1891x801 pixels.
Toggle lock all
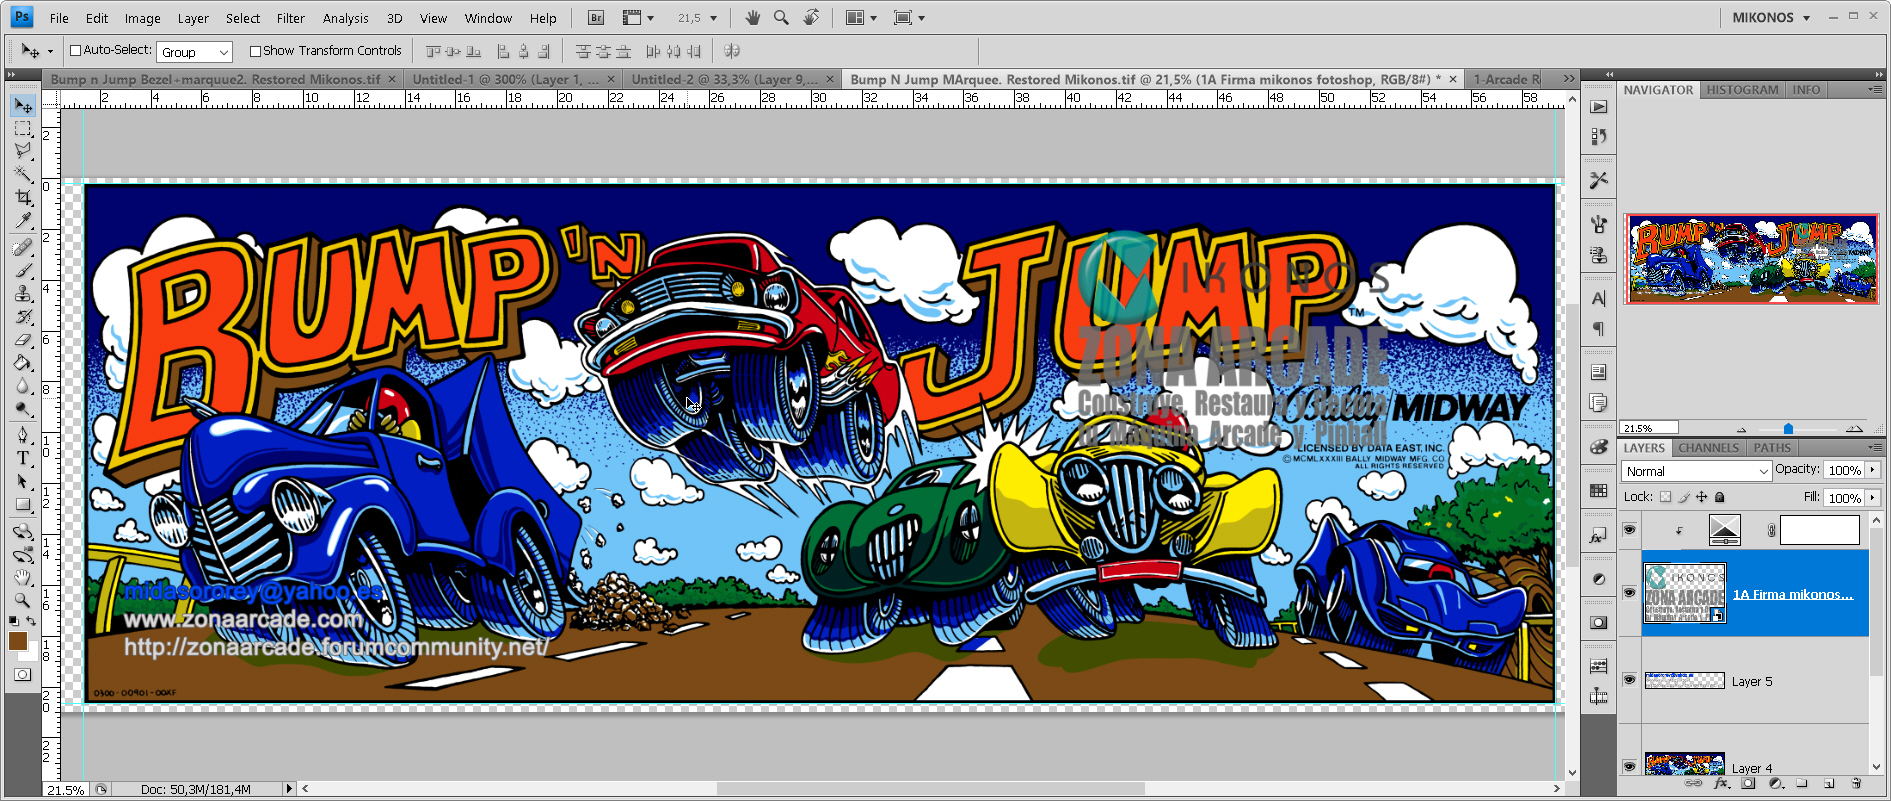[1720, 497]
